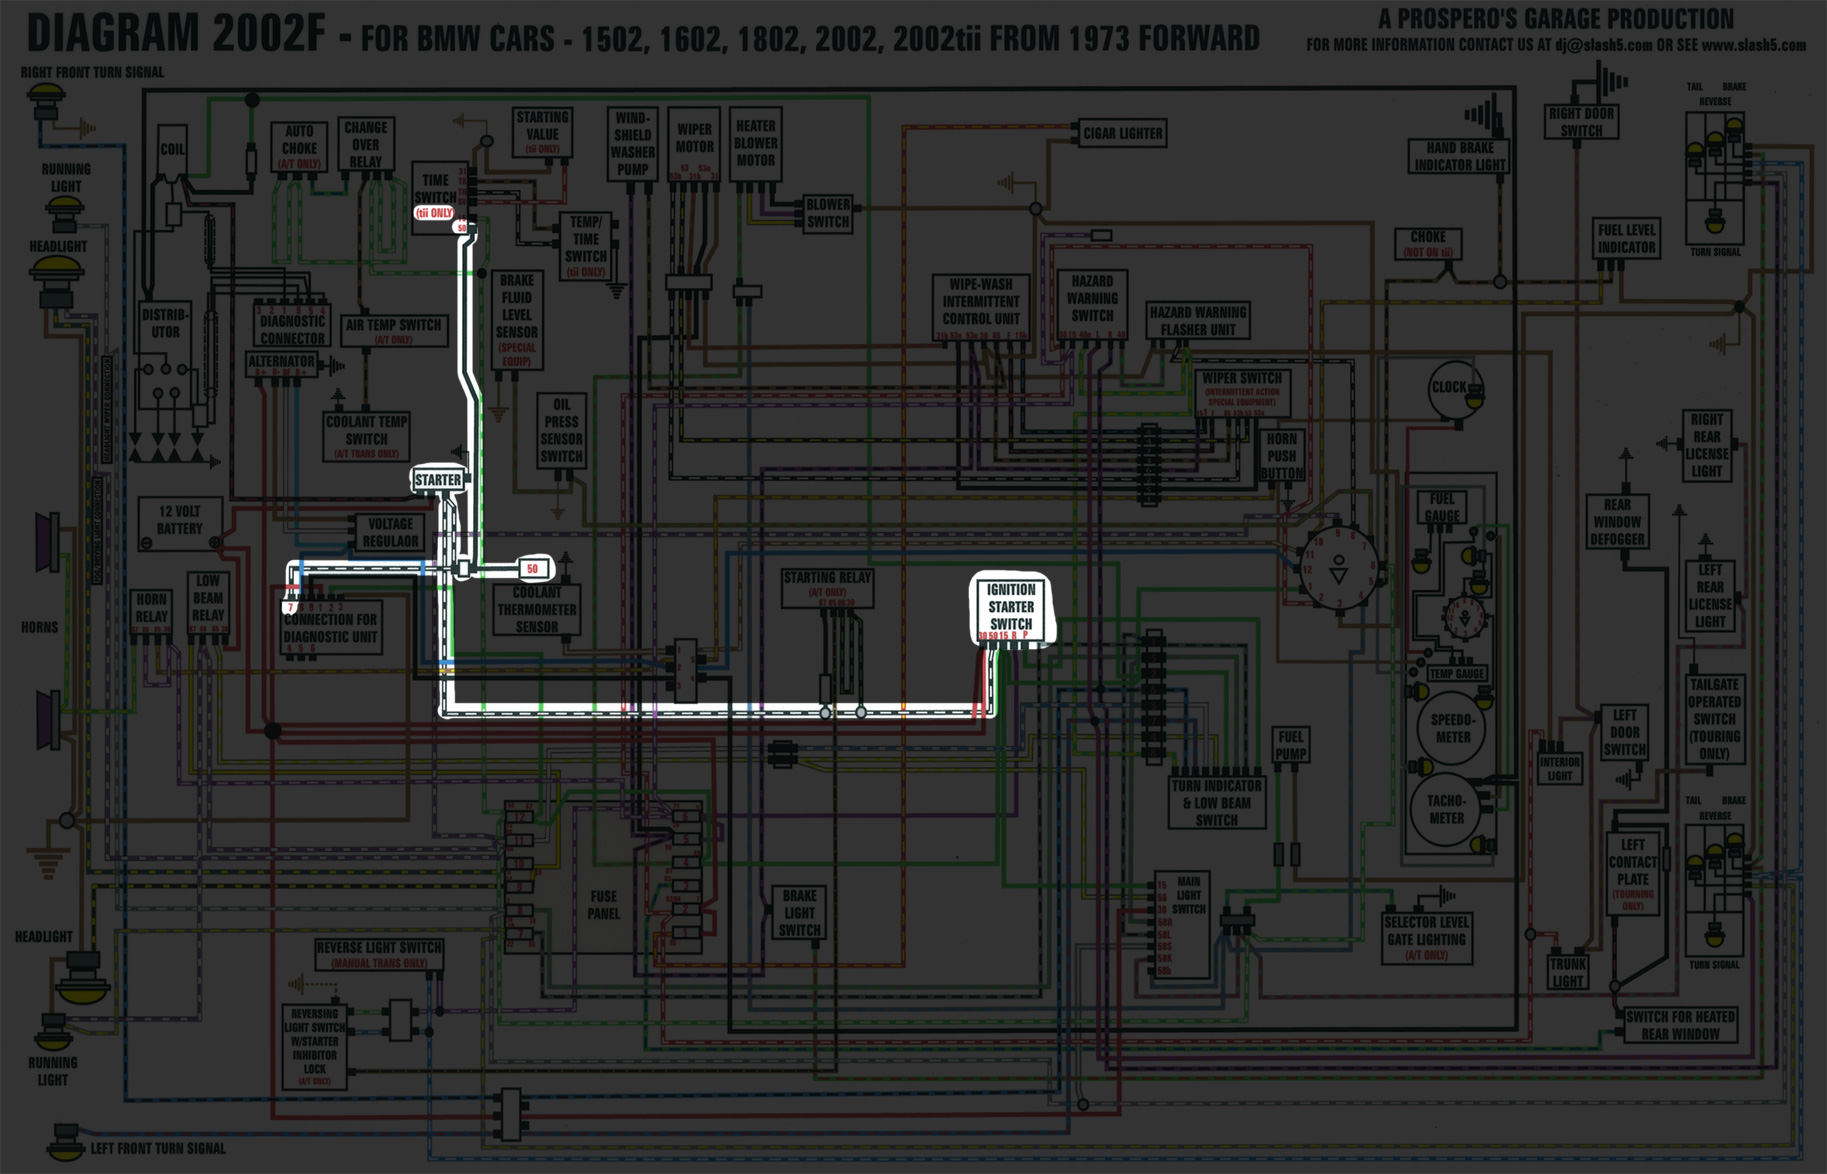Select the Main Light Switch component
The width and height of the screenshot is (1827, 1174).
click(x=1188, y=895)
